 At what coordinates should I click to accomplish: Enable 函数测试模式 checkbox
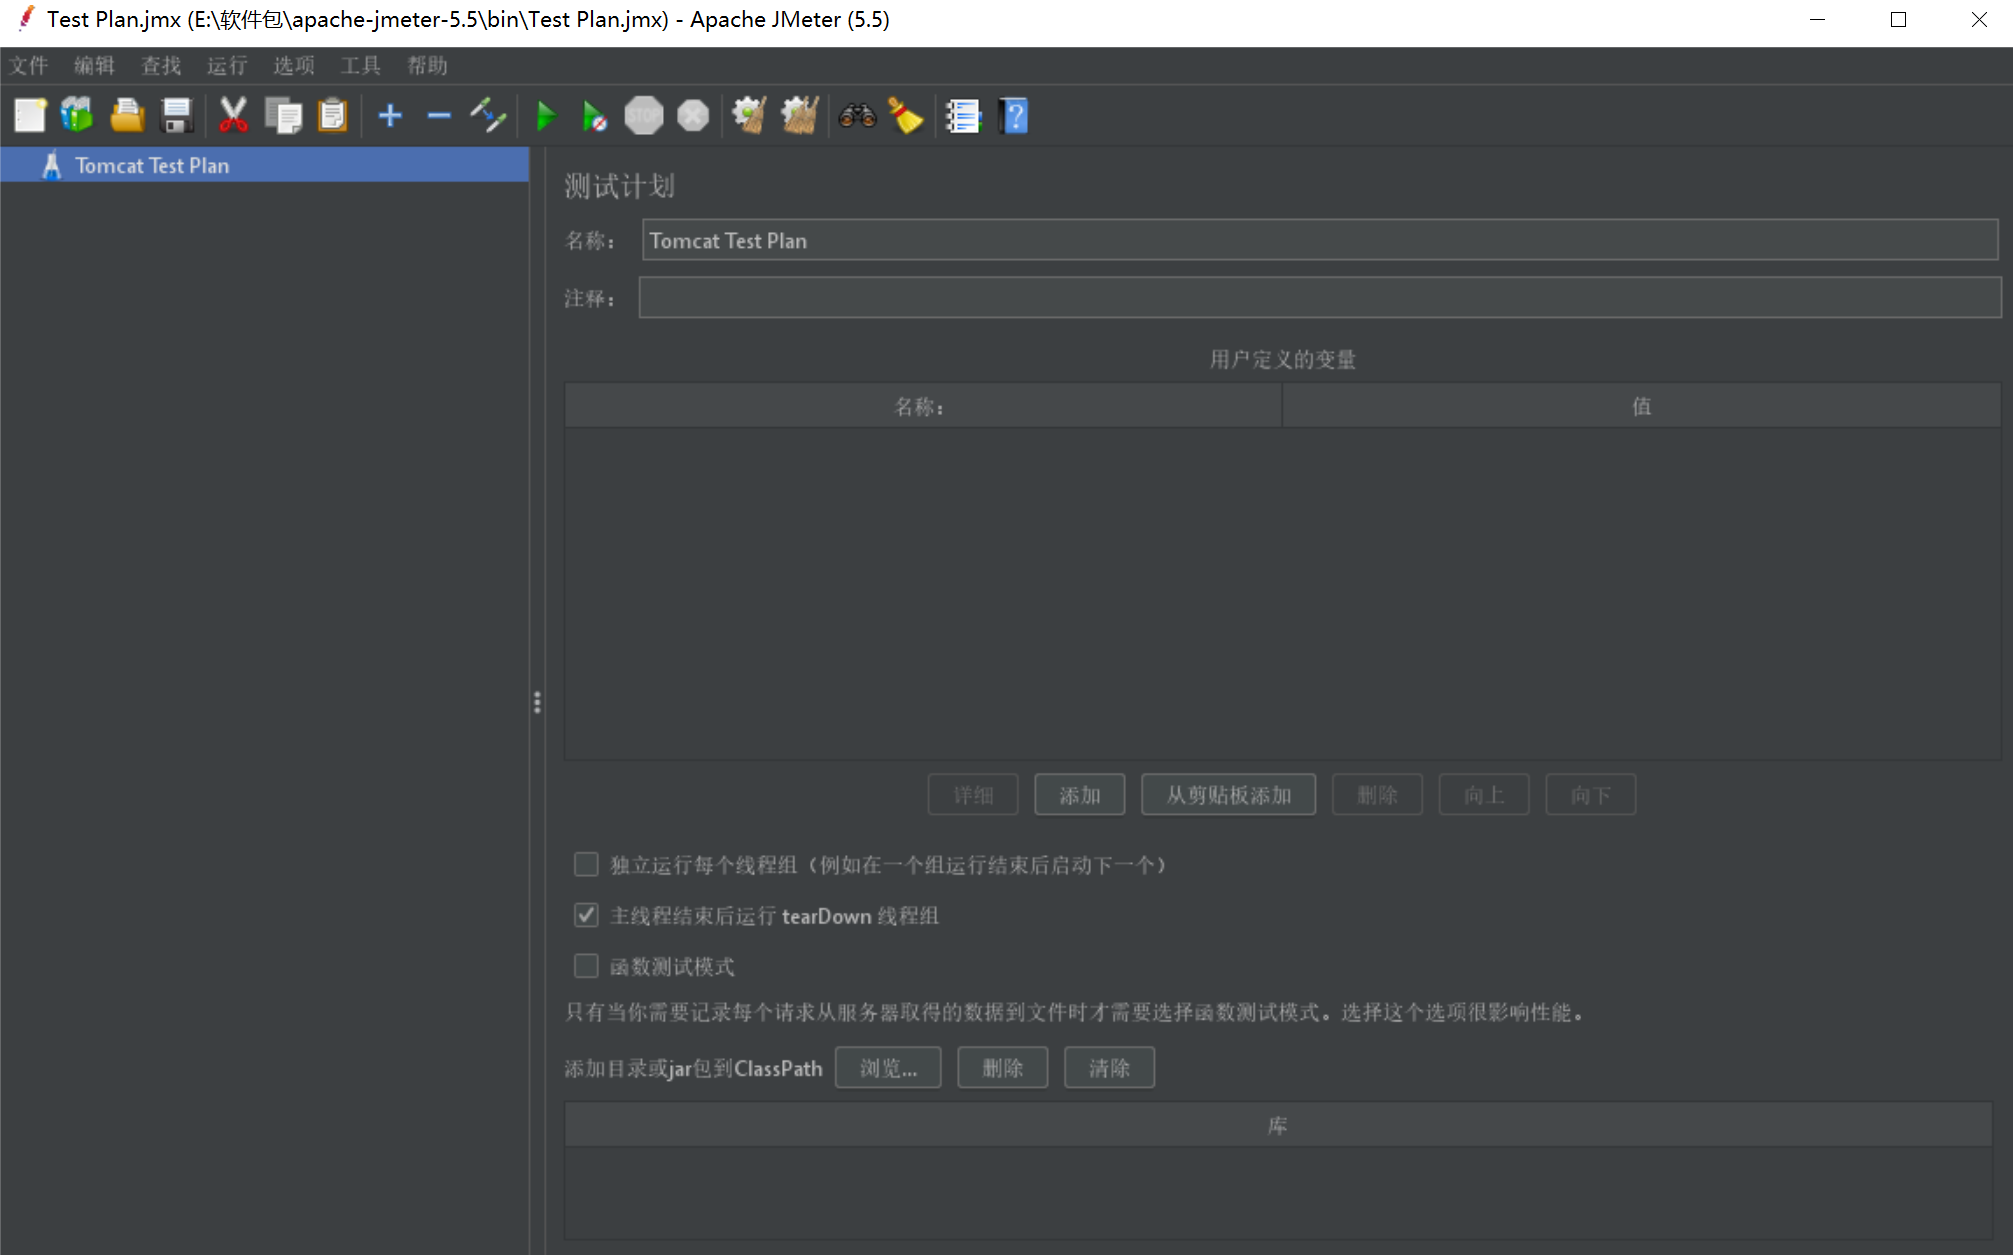[x=586, y=966]
